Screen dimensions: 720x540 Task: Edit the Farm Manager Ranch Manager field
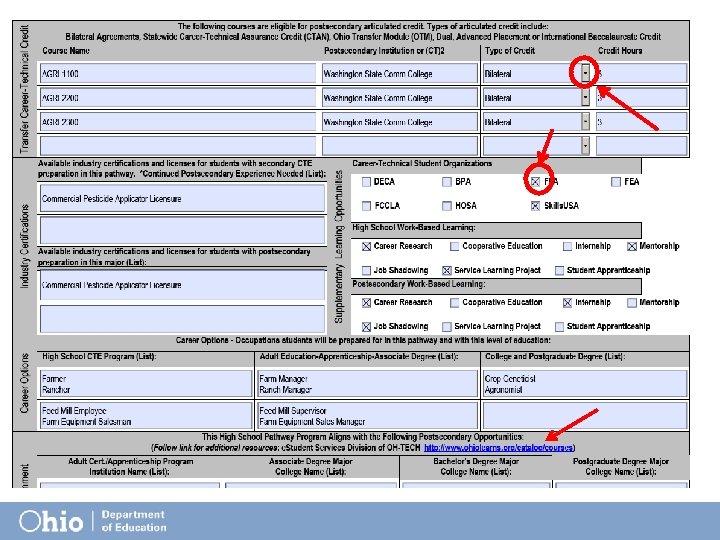367,384
